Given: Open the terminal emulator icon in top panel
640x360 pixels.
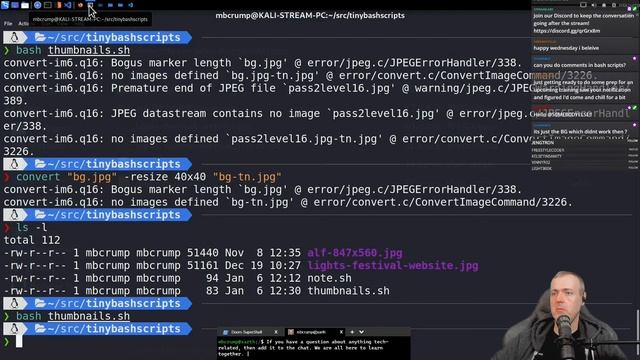Looking at the screenshot, I should 48,5.
